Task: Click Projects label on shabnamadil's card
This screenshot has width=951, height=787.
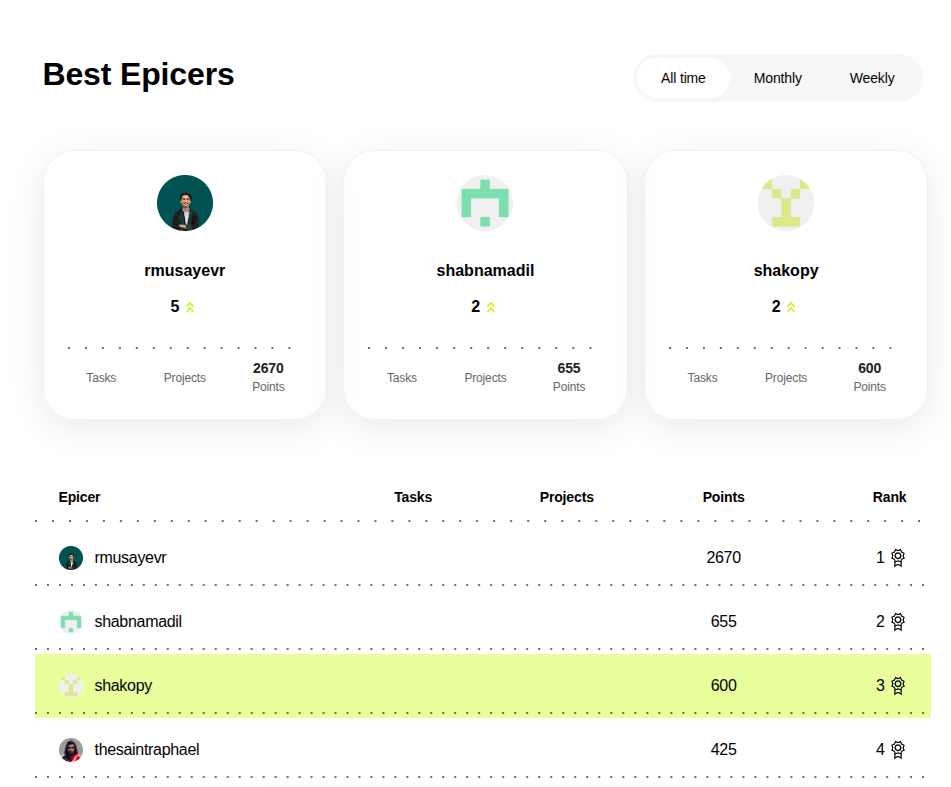Action: click(485, 378)
